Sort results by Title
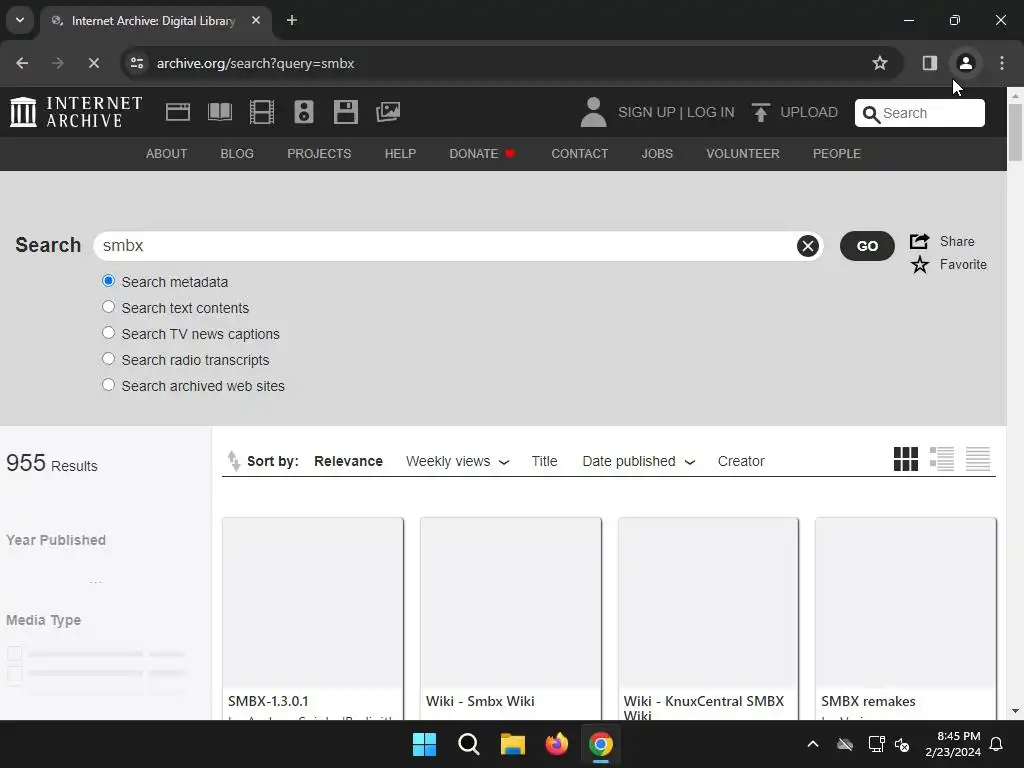 coord(544,461)
